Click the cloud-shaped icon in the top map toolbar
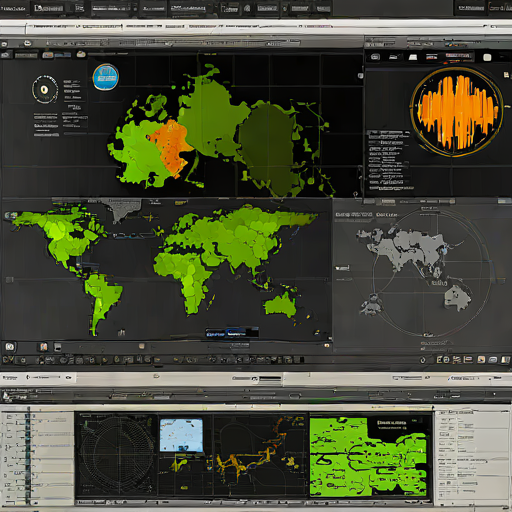This screenshot has width=512, height=512. tap(81, 54)
